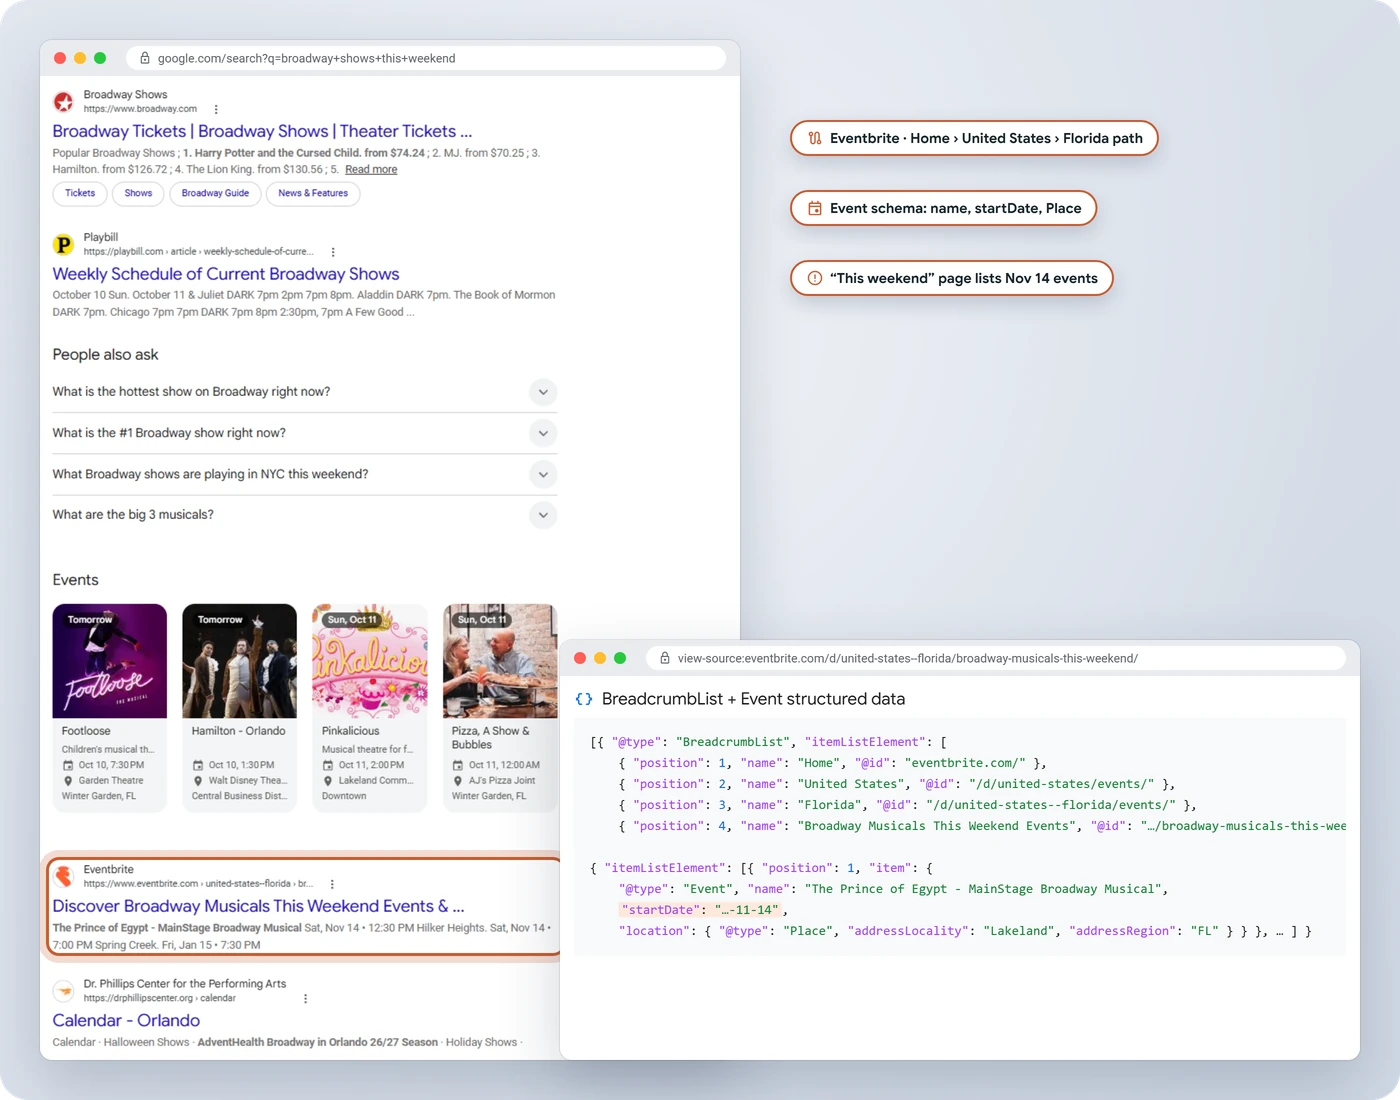Click the 'Event schema: name, startDate, Place' pill
This screenshot has width=1400, height=1100.
(944, 208)
